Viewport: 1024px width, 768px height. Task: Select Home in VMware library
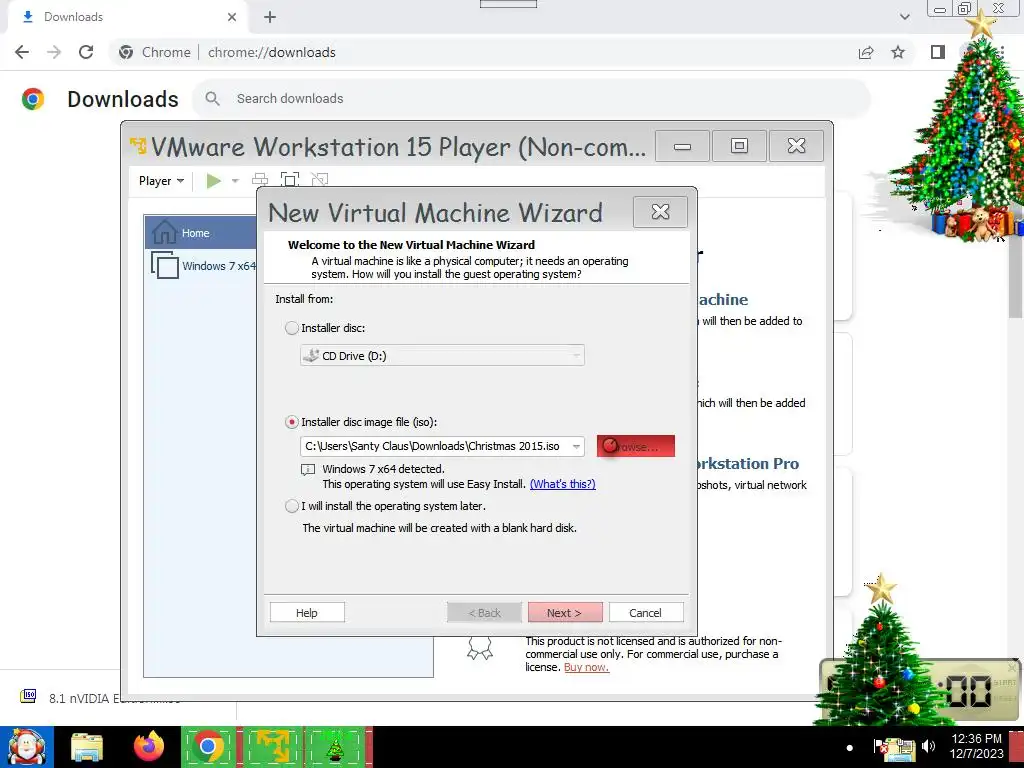[200, 233]
